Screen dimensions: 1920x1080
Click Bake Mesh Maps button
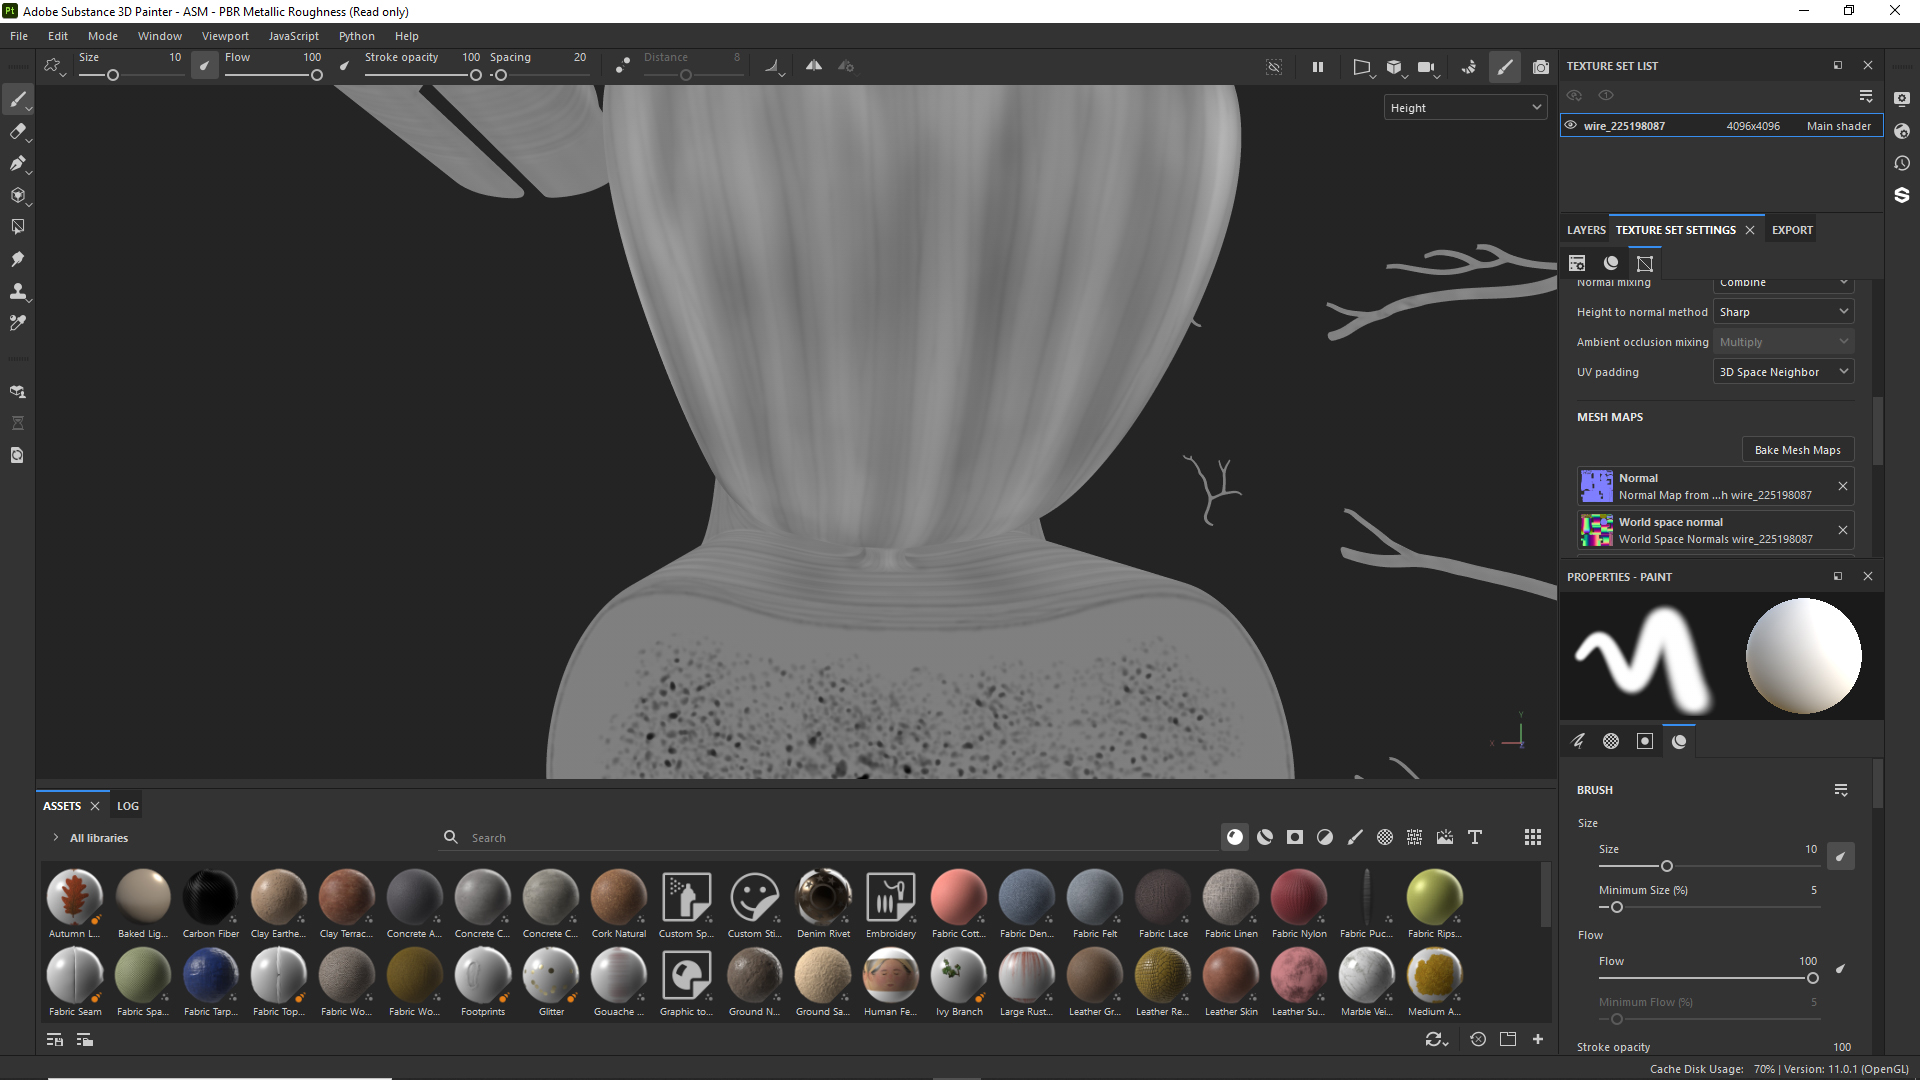(1797, 450)
